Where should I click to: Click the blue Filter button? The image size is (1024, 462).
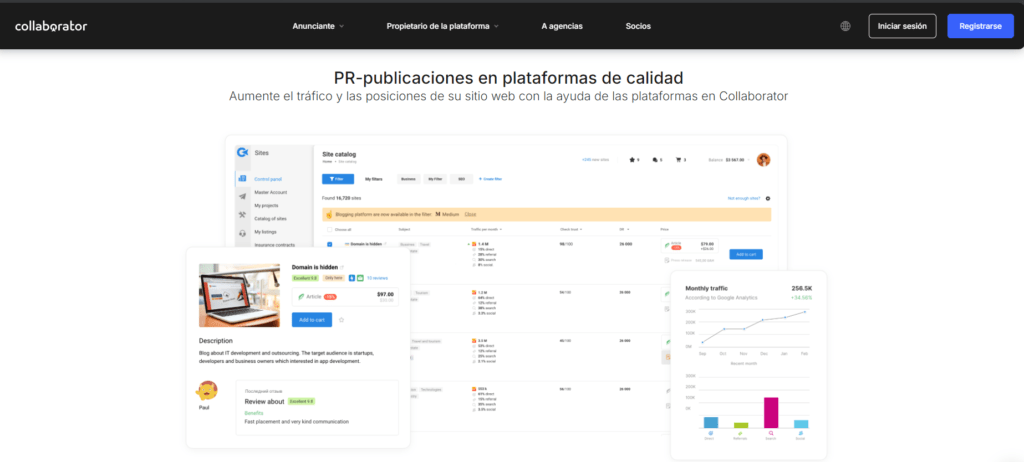tap(338, 178)
